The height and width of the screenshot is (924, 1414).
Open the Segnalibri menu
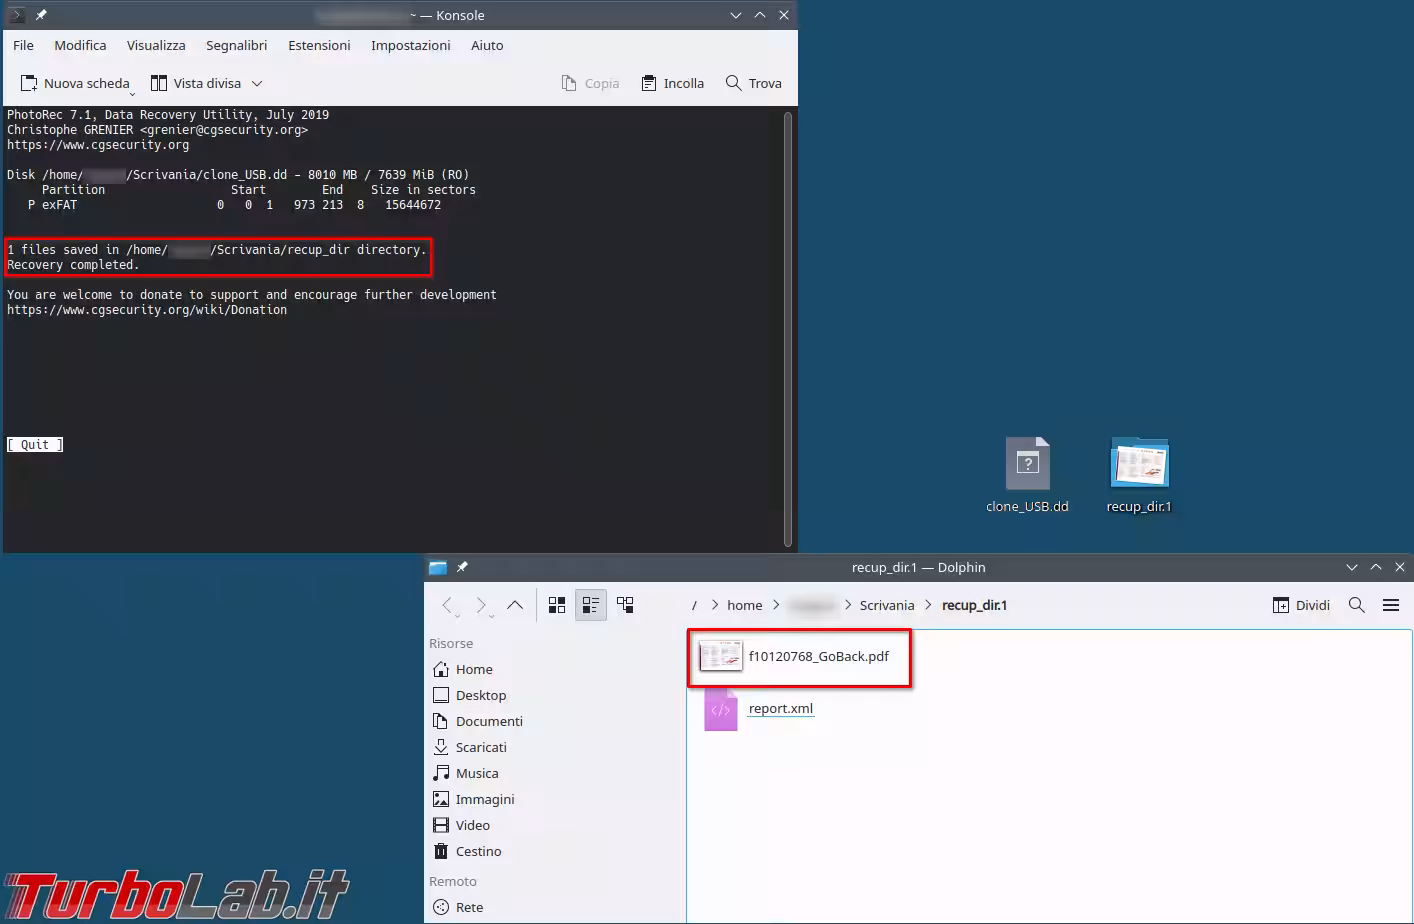click(x=236, y=46)
